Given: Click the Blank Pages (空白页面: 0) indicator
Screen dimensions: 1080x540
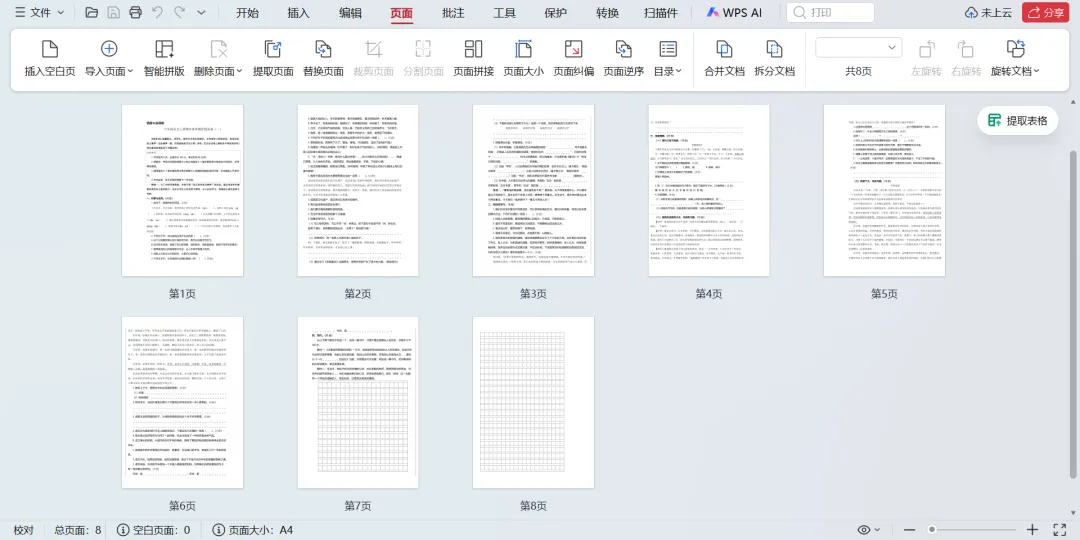Looking at the screenshot, I should 154,530.
